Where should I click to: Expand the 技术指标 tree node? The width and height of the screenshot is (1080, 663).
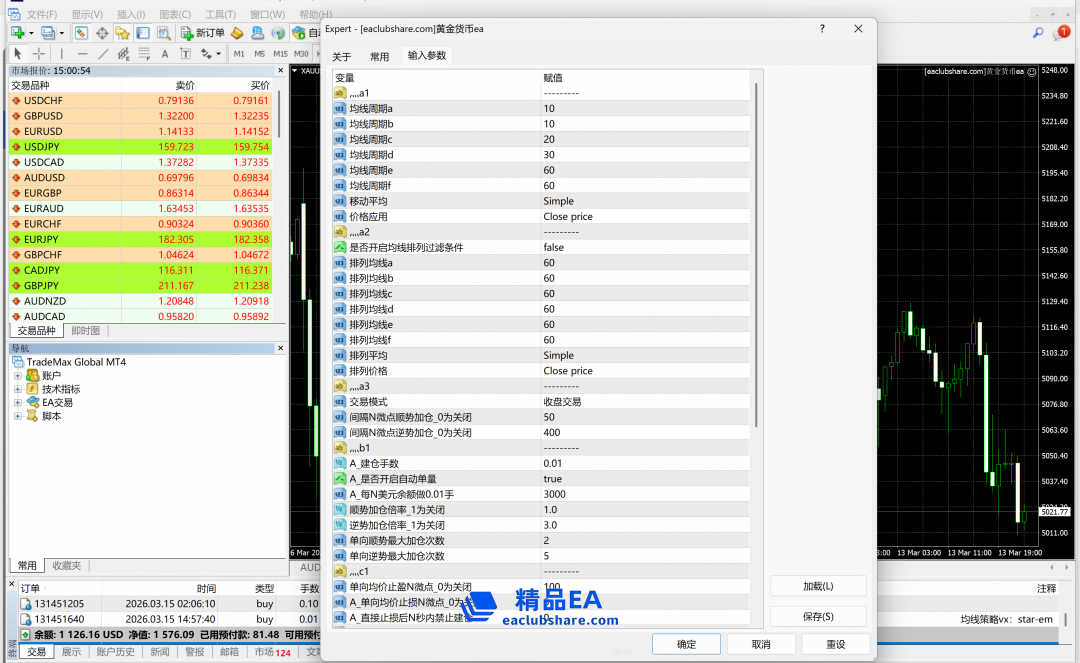[x=18, y=389]
